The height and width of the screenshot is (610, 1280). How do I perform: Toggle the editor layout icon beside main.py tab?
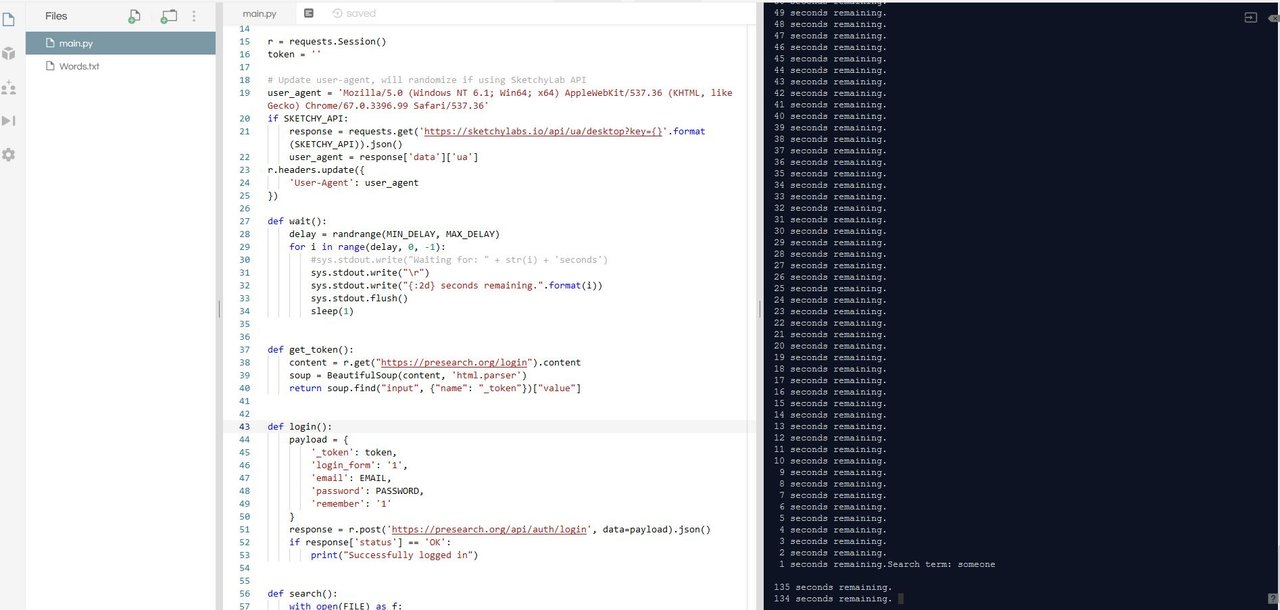[x=309, y=13]
